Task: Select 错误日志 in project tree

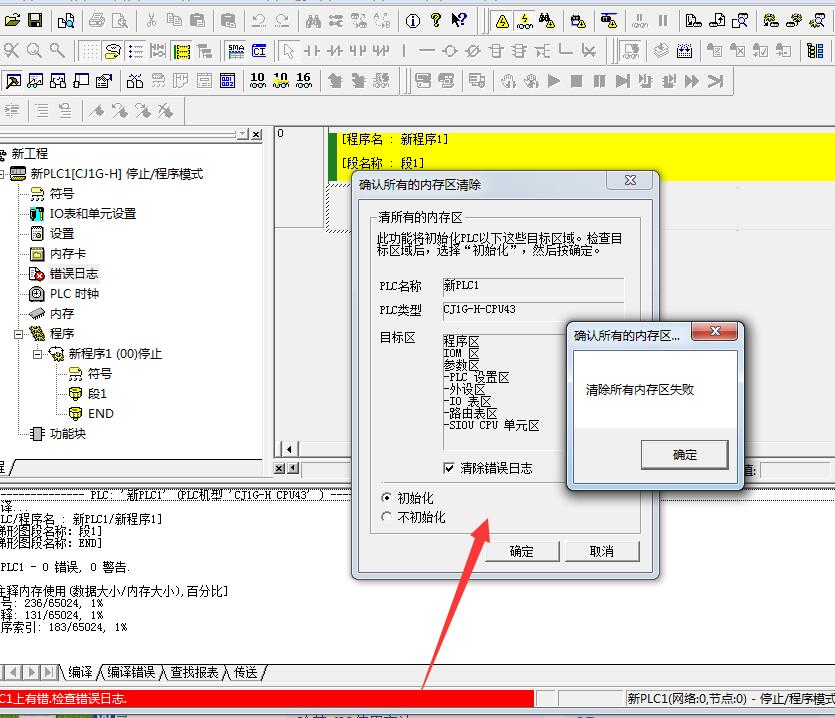Action: (73, 273)
